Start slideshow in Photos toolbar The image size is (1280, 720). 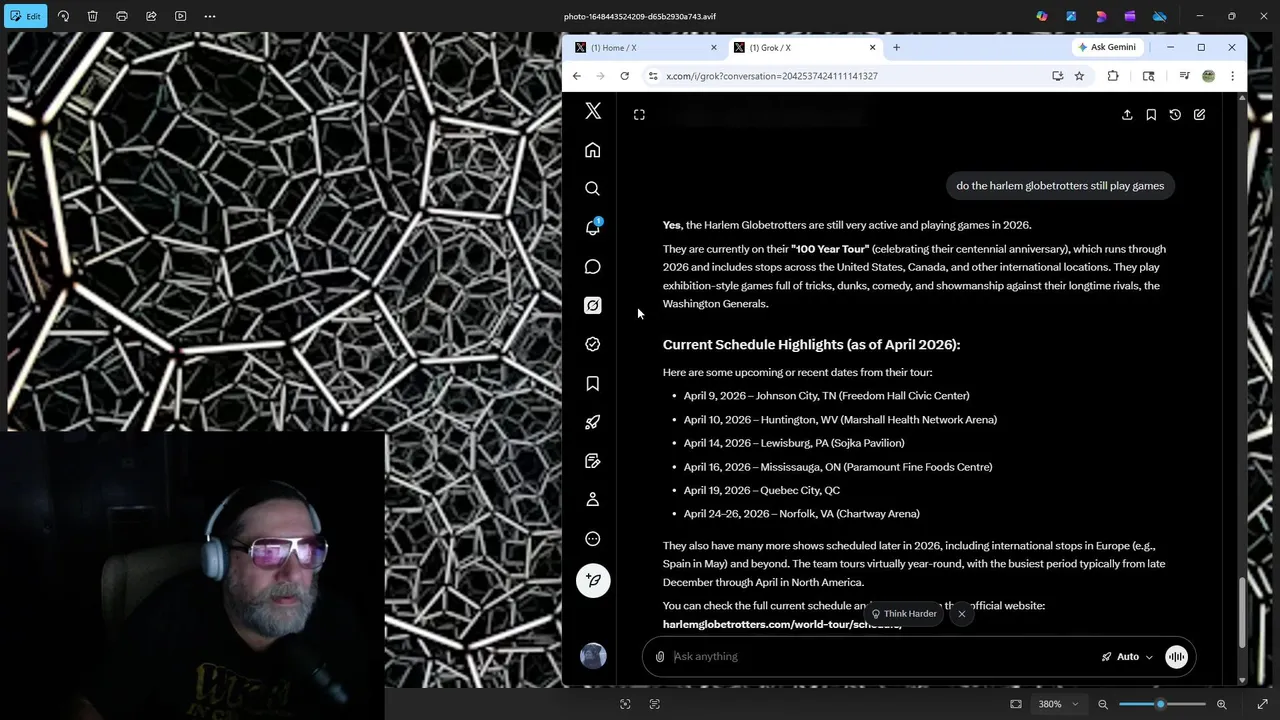tap(180, 16)
